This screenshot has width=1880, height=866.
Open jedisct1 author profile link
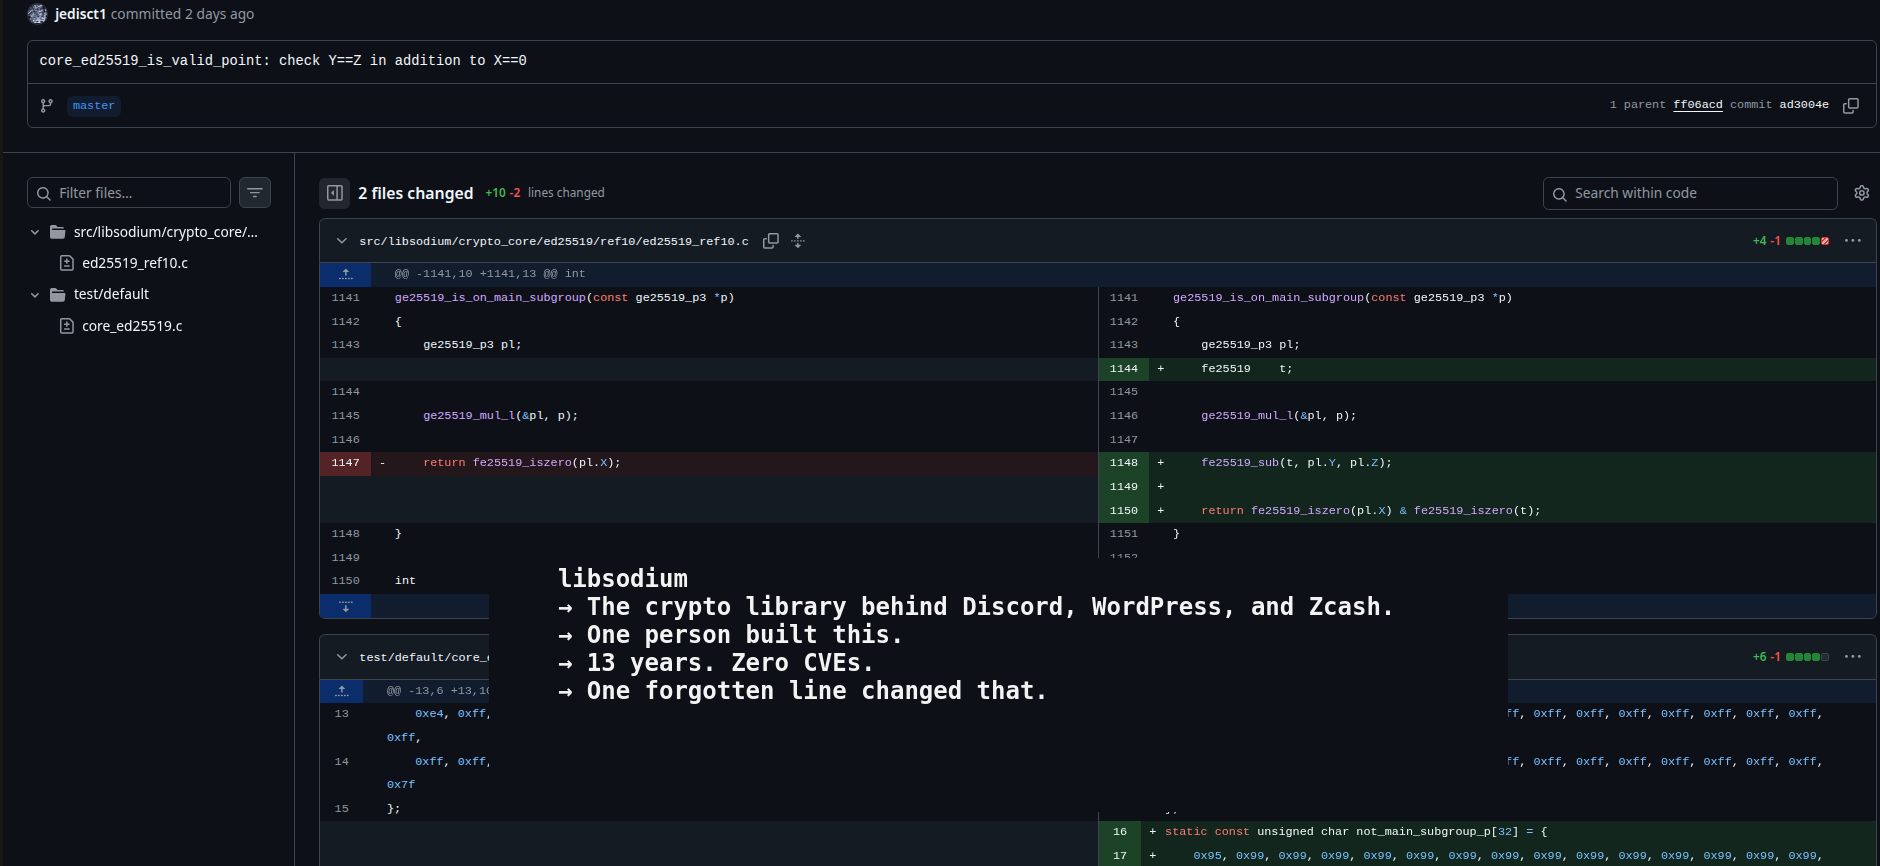coord(80,14)
